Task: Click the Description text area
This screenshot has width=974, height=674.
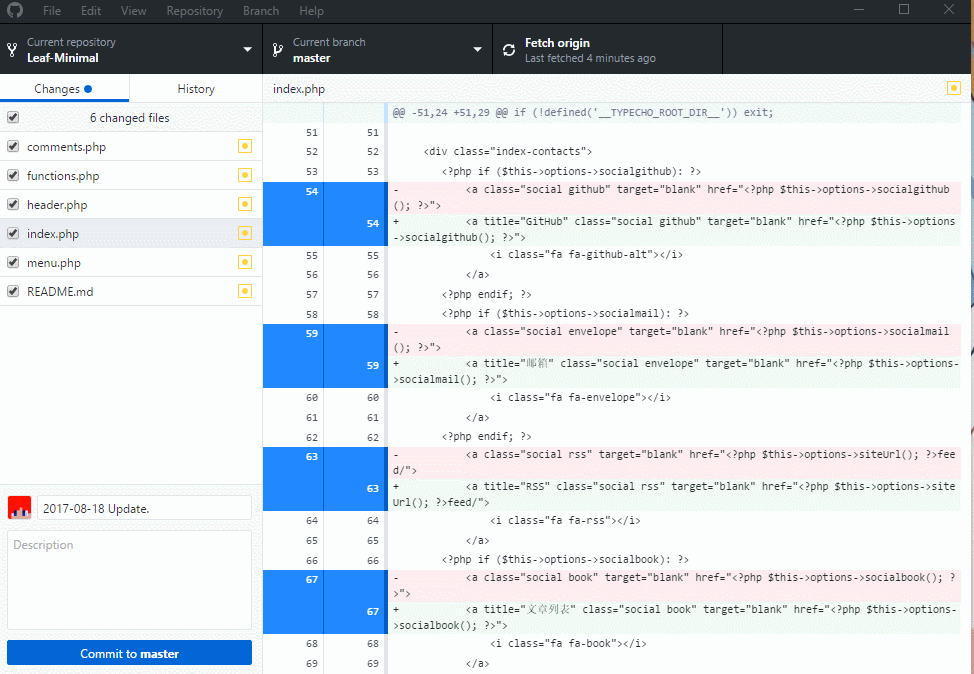Action: click(x=129, y=580)
